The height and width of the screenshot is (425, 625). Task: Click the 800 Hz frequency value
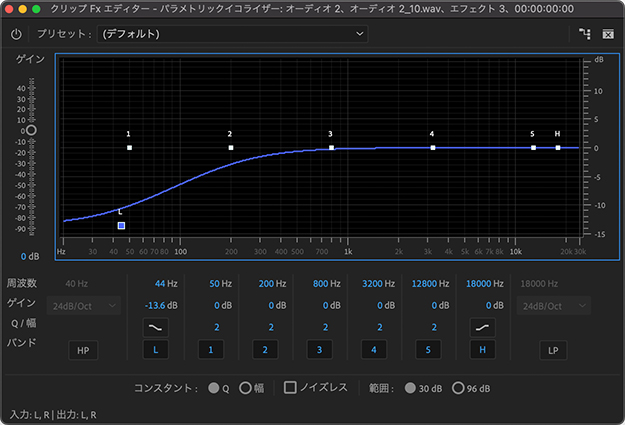322,284
